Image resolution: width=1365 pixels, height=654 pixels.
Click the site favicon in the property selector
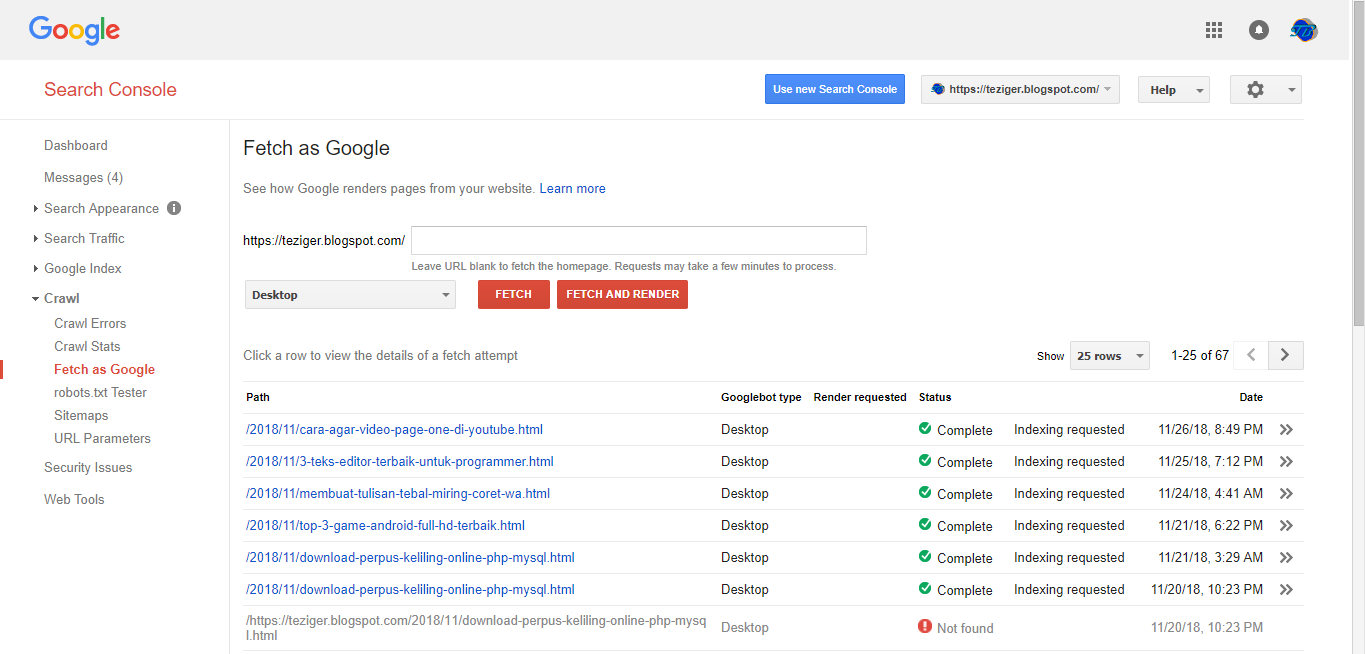point(938,89)
